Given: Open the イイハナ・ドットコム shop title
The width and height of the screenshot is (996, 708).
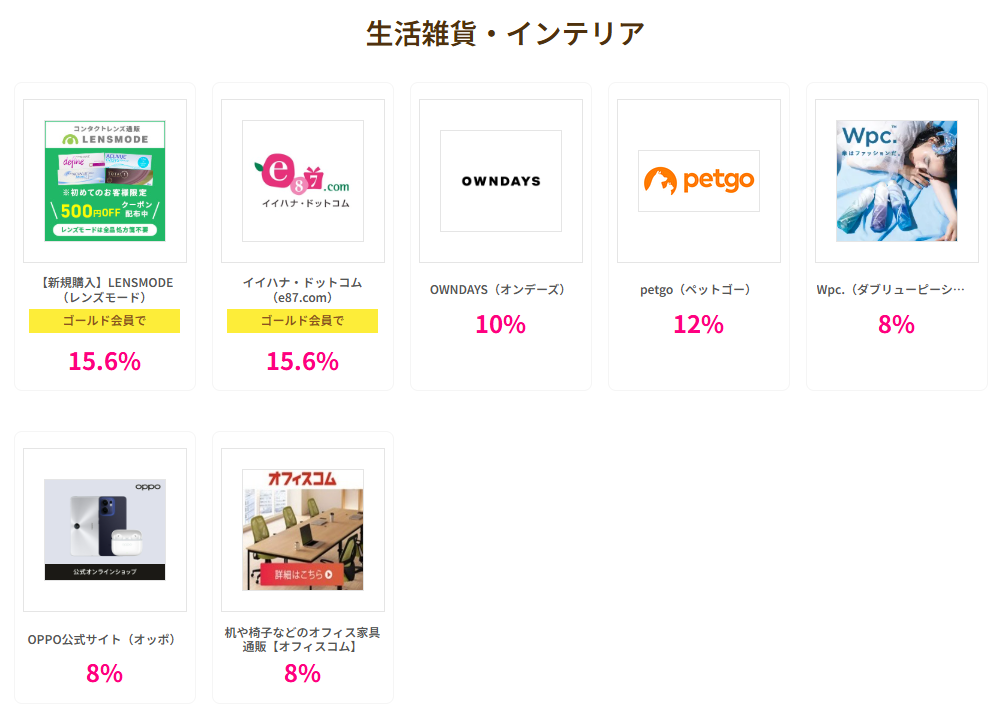Looking at the screenshot, I should pos(302,290).
